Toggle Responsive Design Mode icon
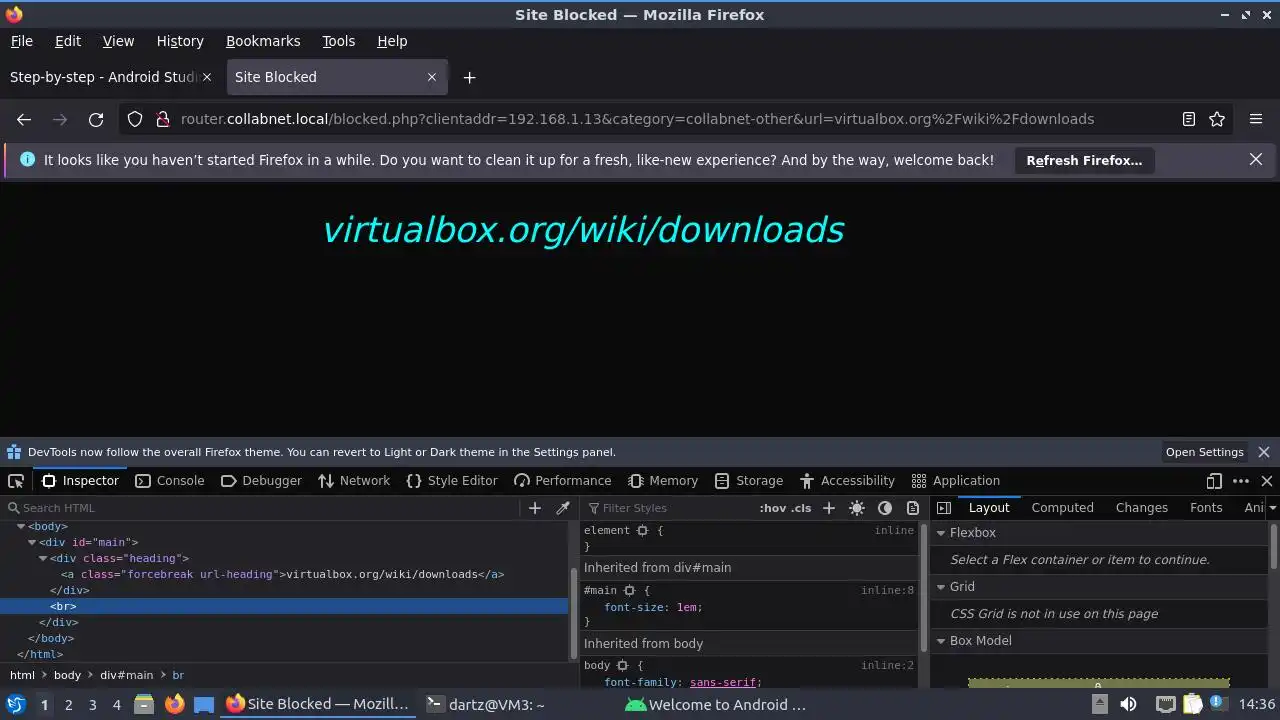 (x=1214, y=481)
